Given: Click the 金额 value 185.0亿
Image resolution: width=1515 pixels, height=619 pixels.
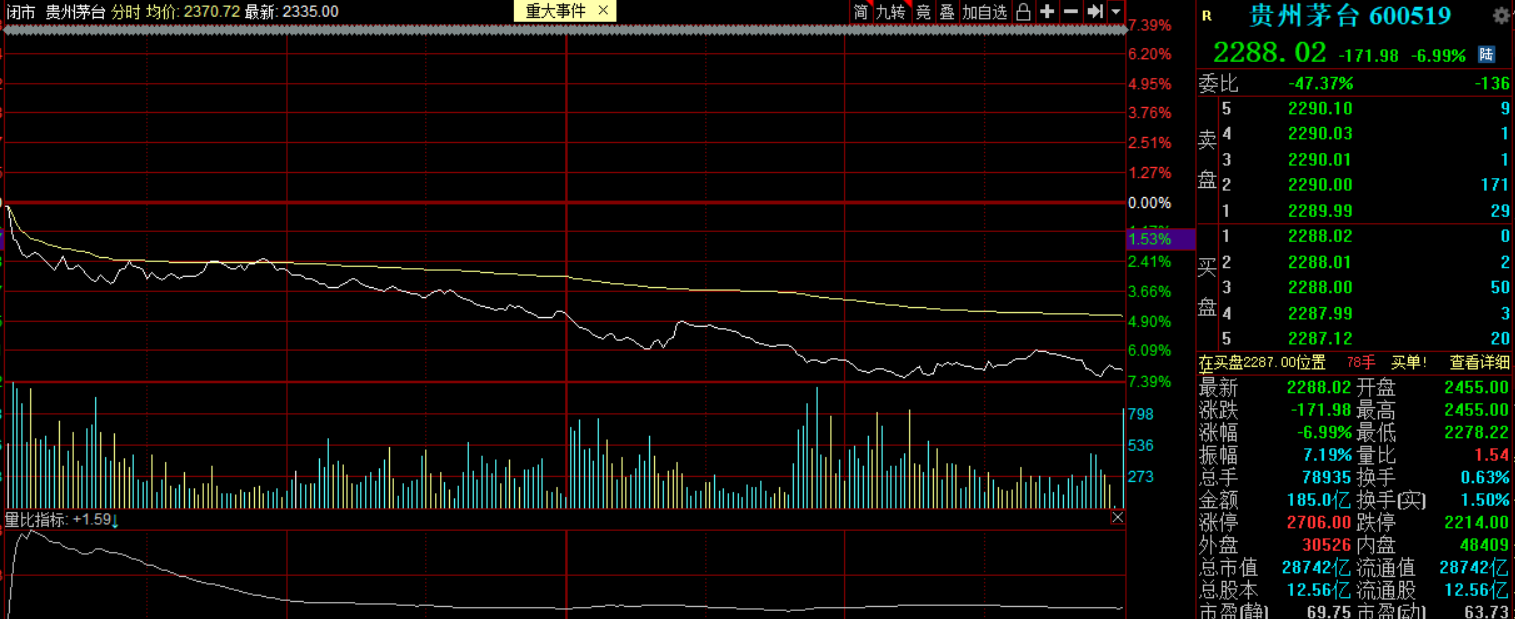Looking at the screenshot, I should pos(1320,500).
